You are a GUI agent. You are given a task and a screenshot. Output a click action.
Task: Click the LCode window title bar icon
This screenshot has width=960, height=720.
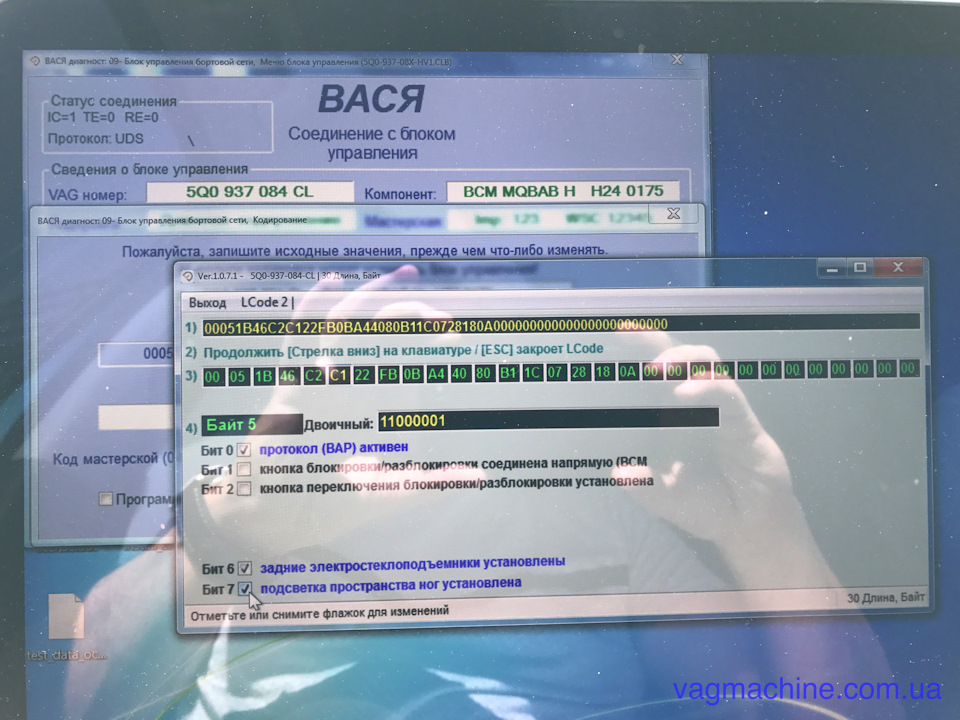pos(188,276)
